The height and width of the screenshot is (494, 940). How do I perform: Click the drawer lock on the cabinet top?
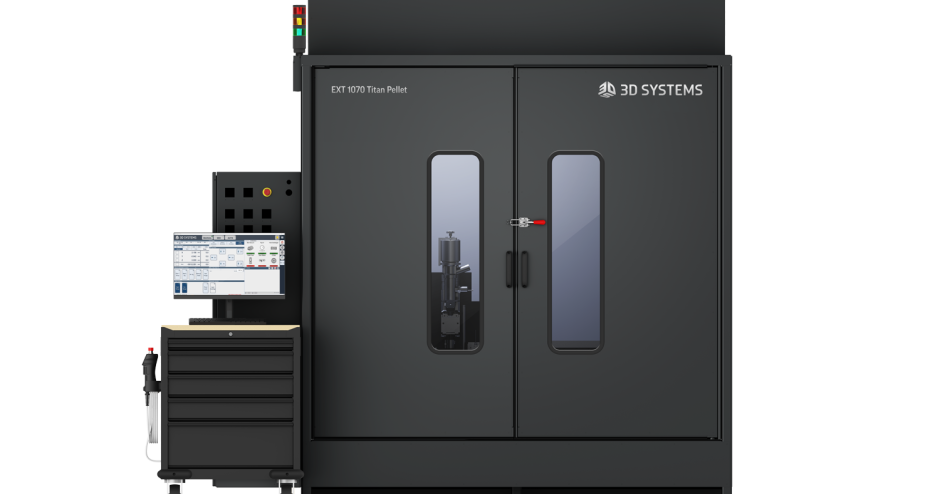pos(229,332)
